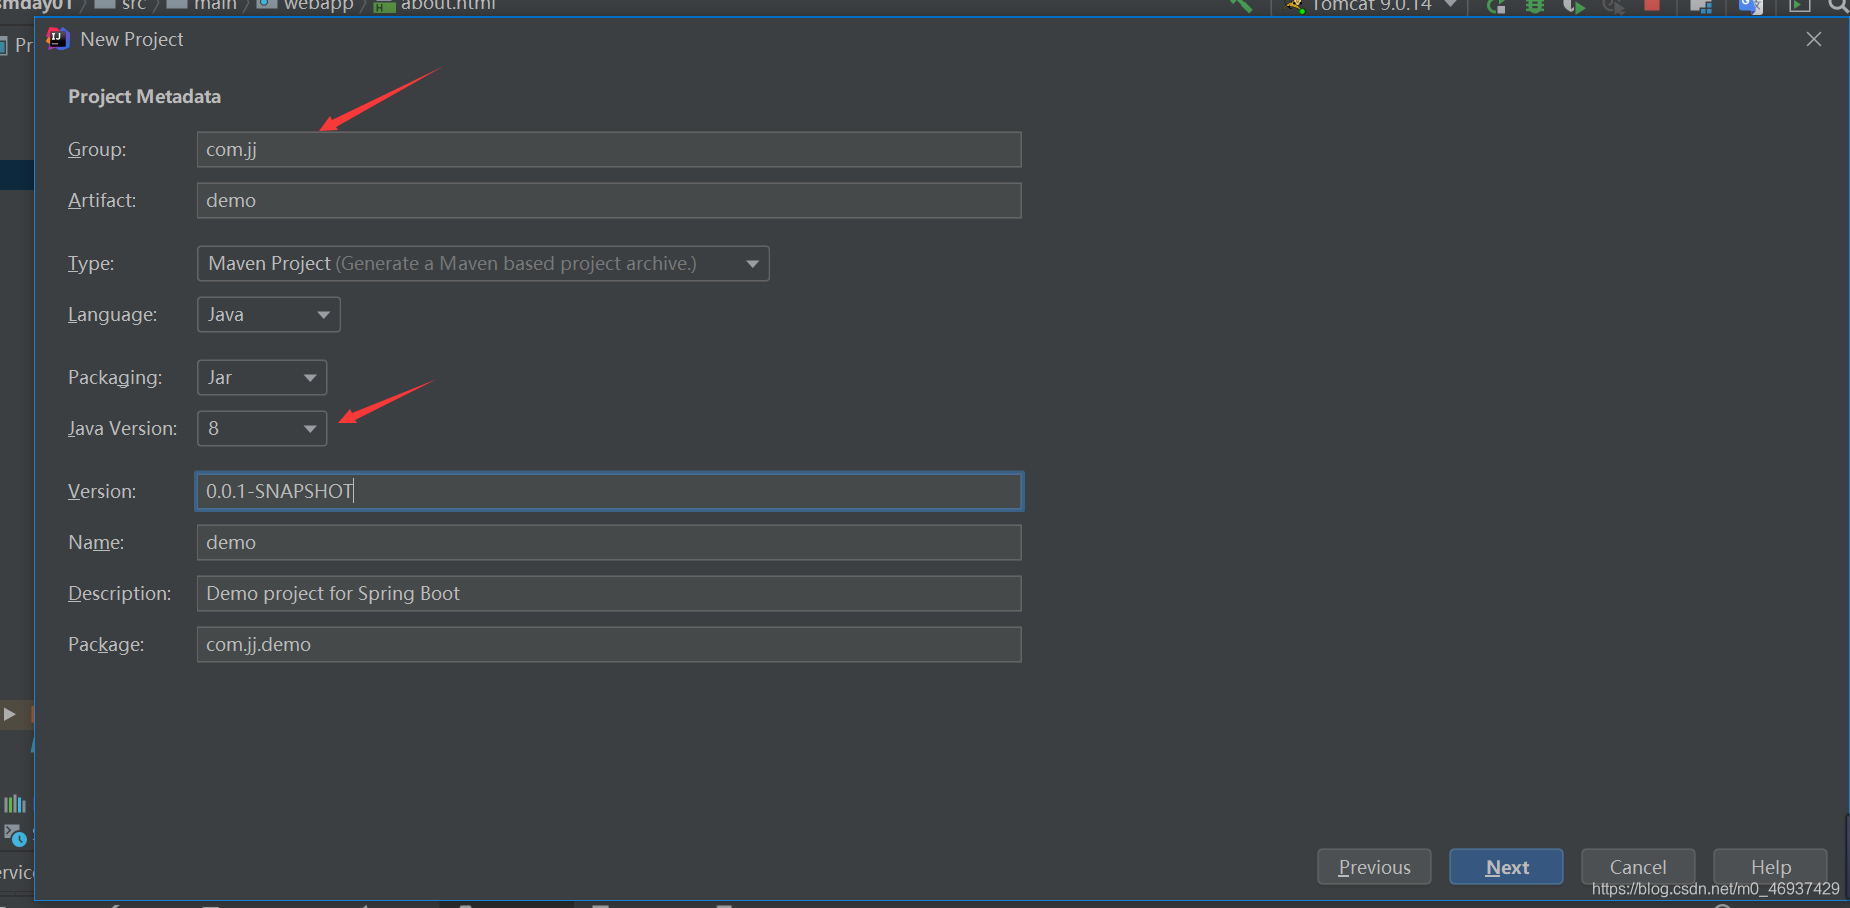Open the Java Version dropdown showing 8

coord(262,429)
